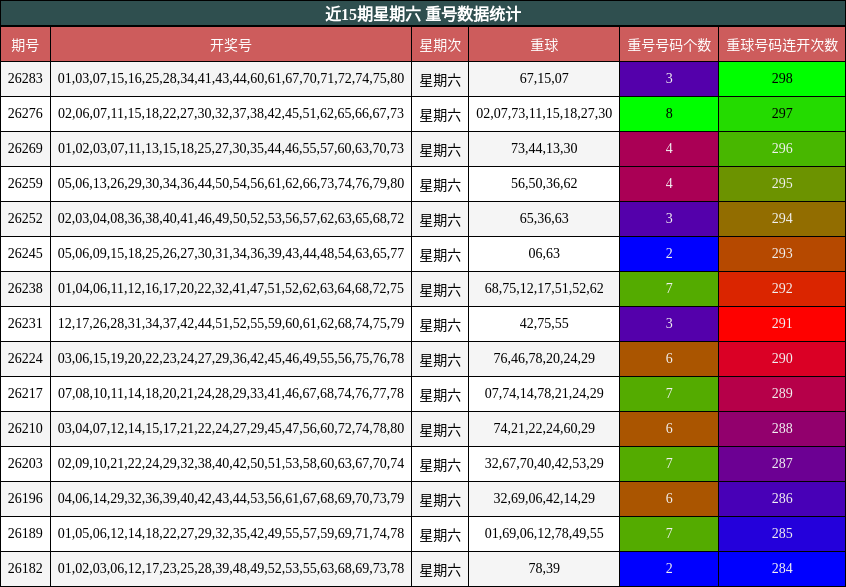Click the indigo 286 streak cell

[782, 499]
